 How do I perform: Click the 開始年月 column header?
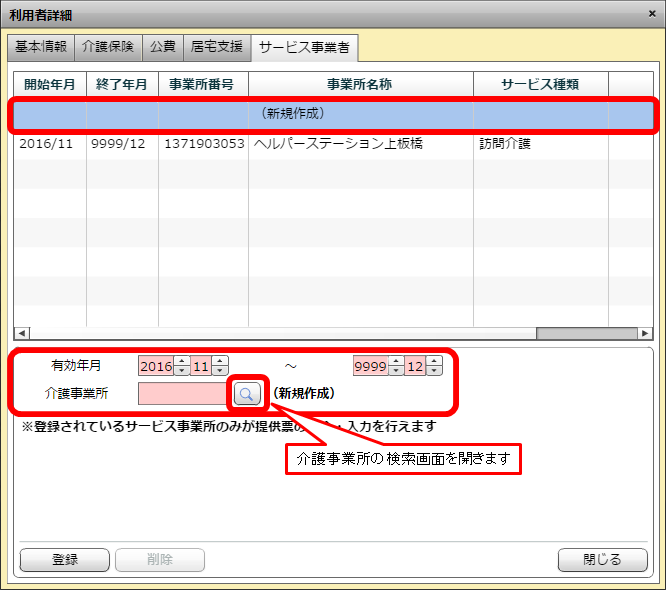[49, 84]
